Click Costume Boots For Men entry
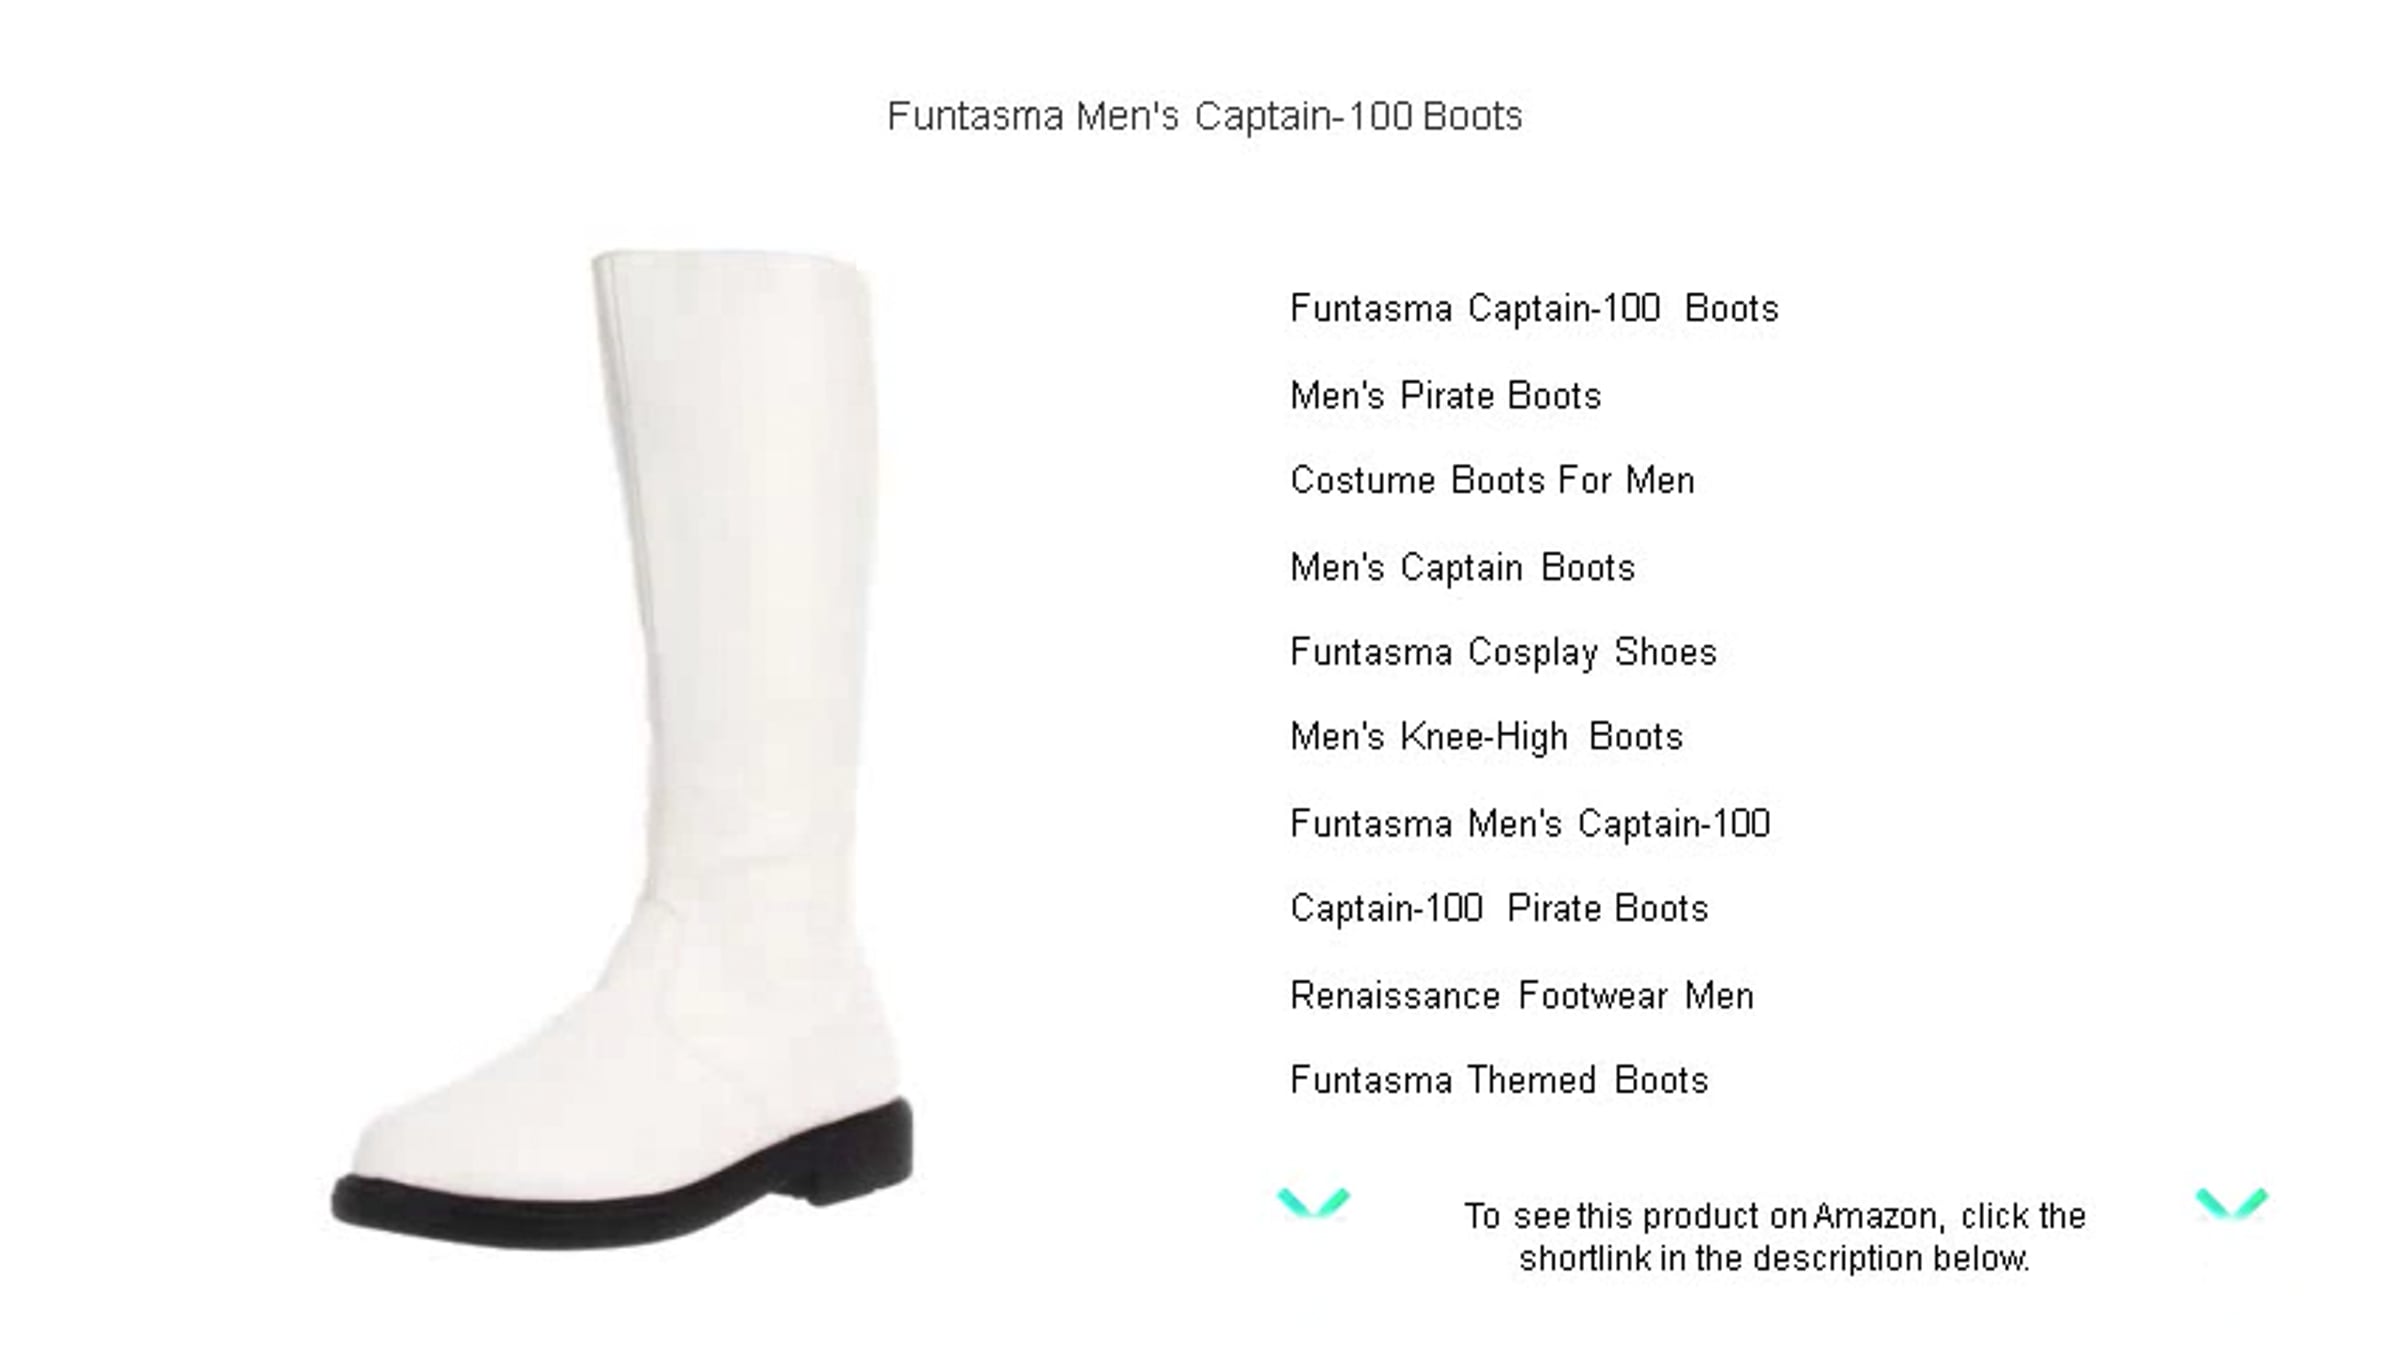 coord(1492,480)
